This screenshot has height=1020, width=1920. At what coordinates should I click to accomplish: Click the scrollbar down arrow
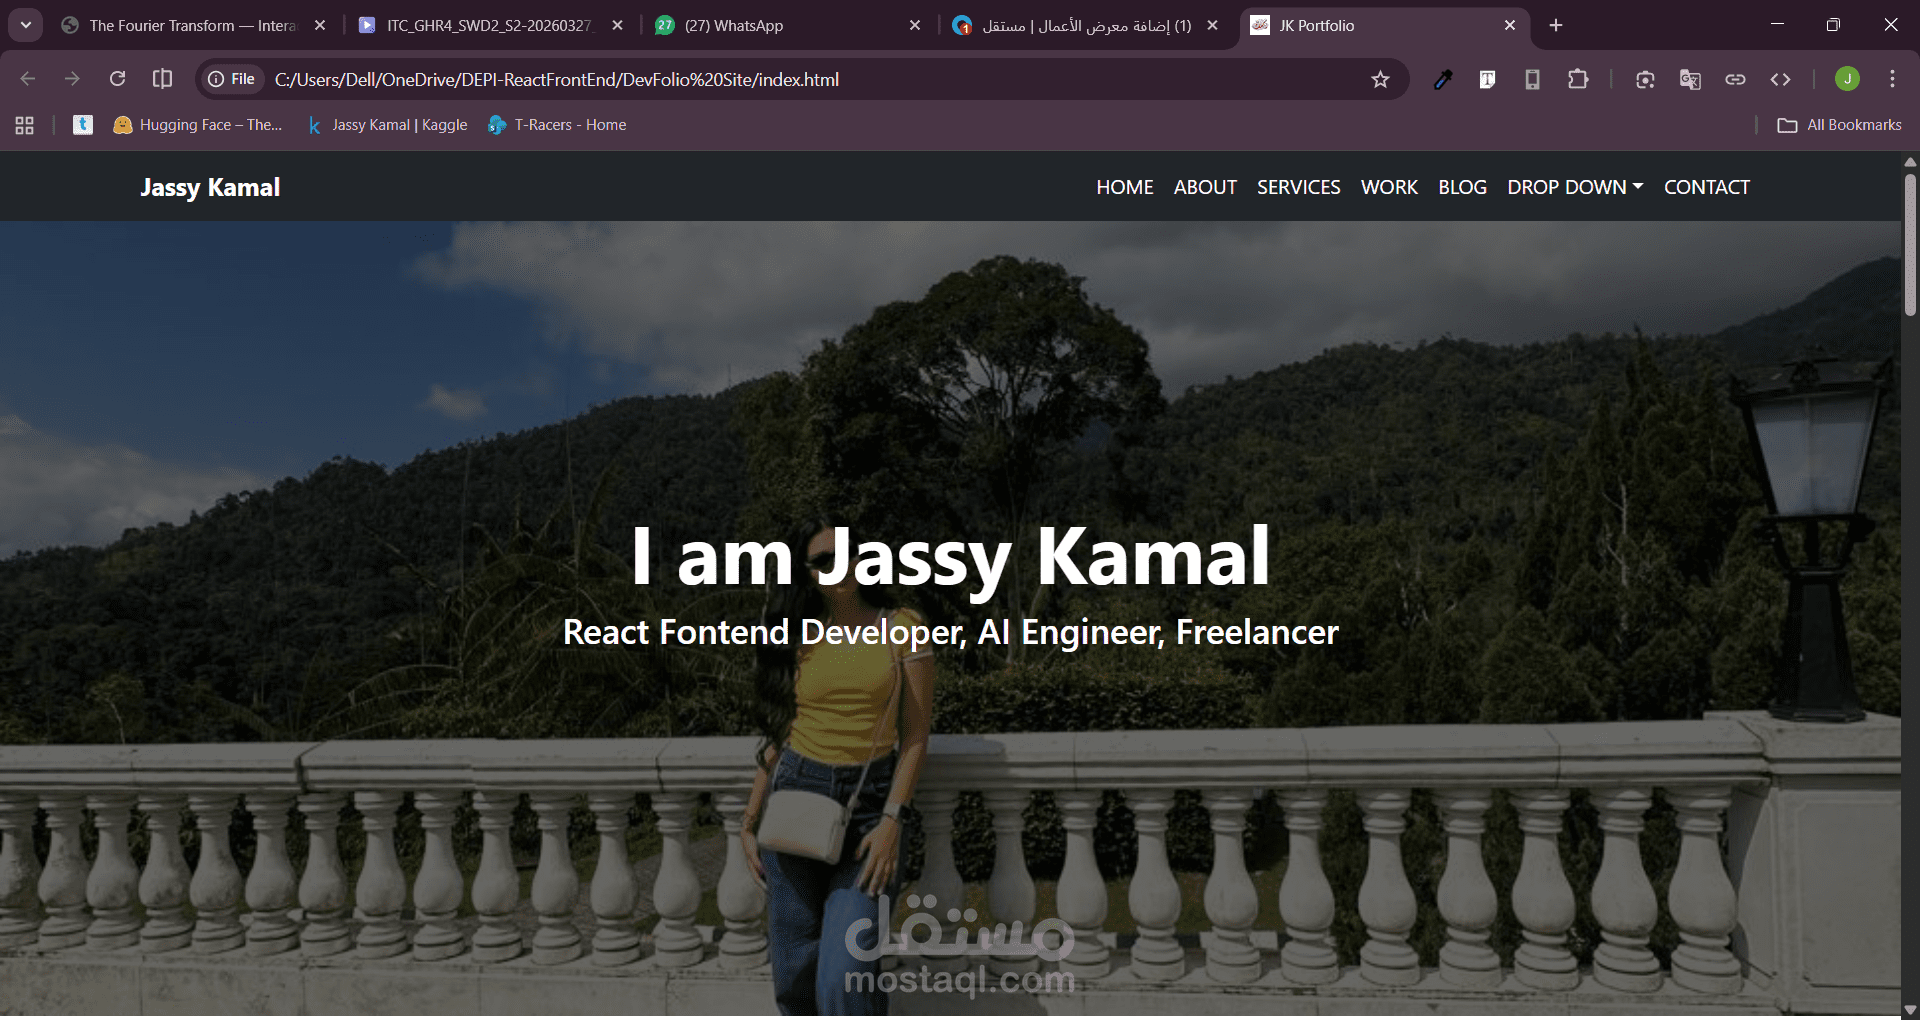pos(1910,1010)
